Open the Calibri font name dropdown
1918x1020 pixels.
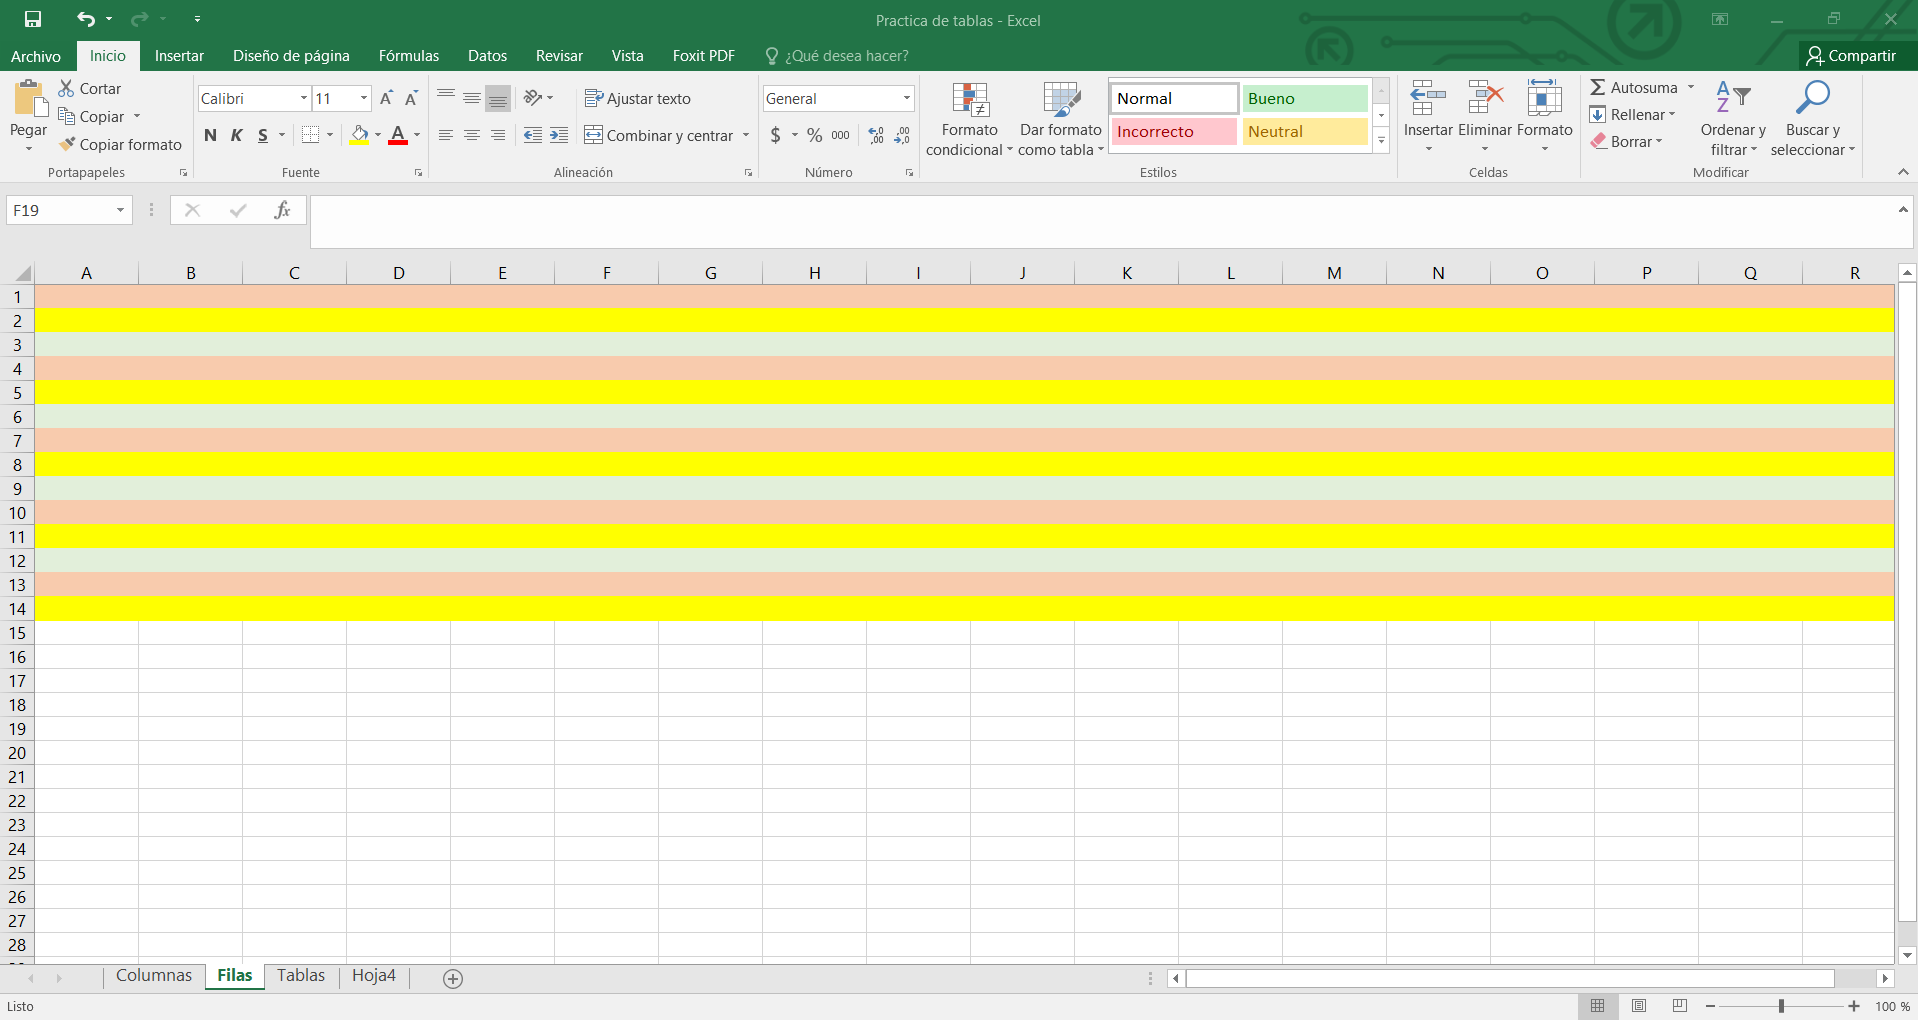[x=304, y=98]
